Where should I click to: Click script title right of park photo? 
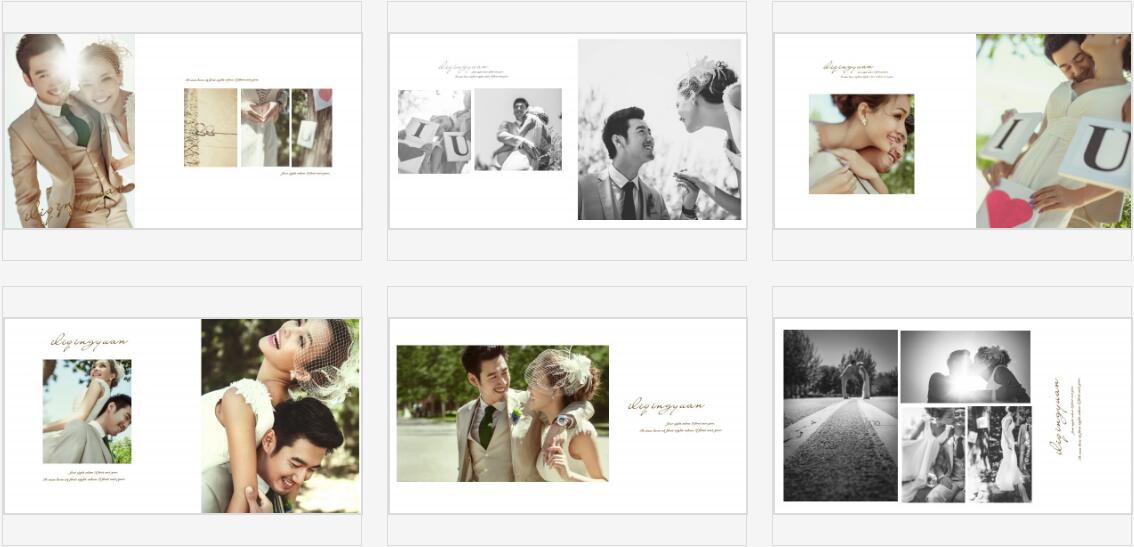(666, 407)
